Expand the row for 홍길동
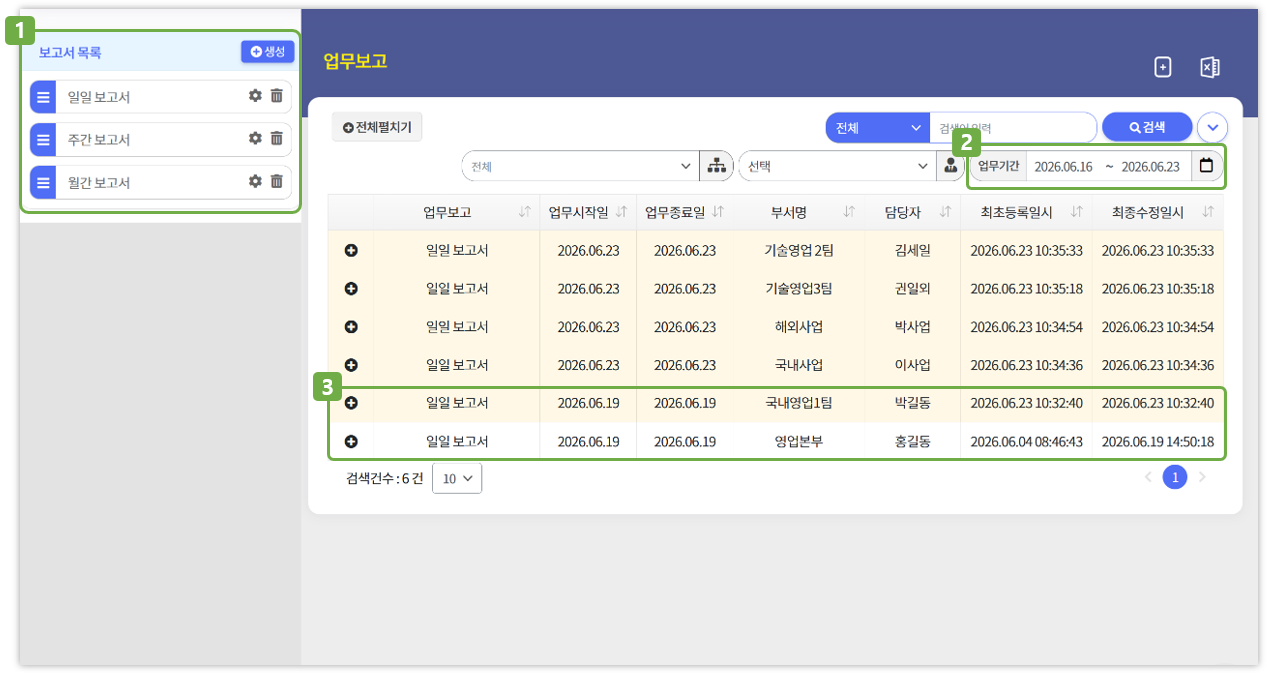 click(x=351, y=441)
